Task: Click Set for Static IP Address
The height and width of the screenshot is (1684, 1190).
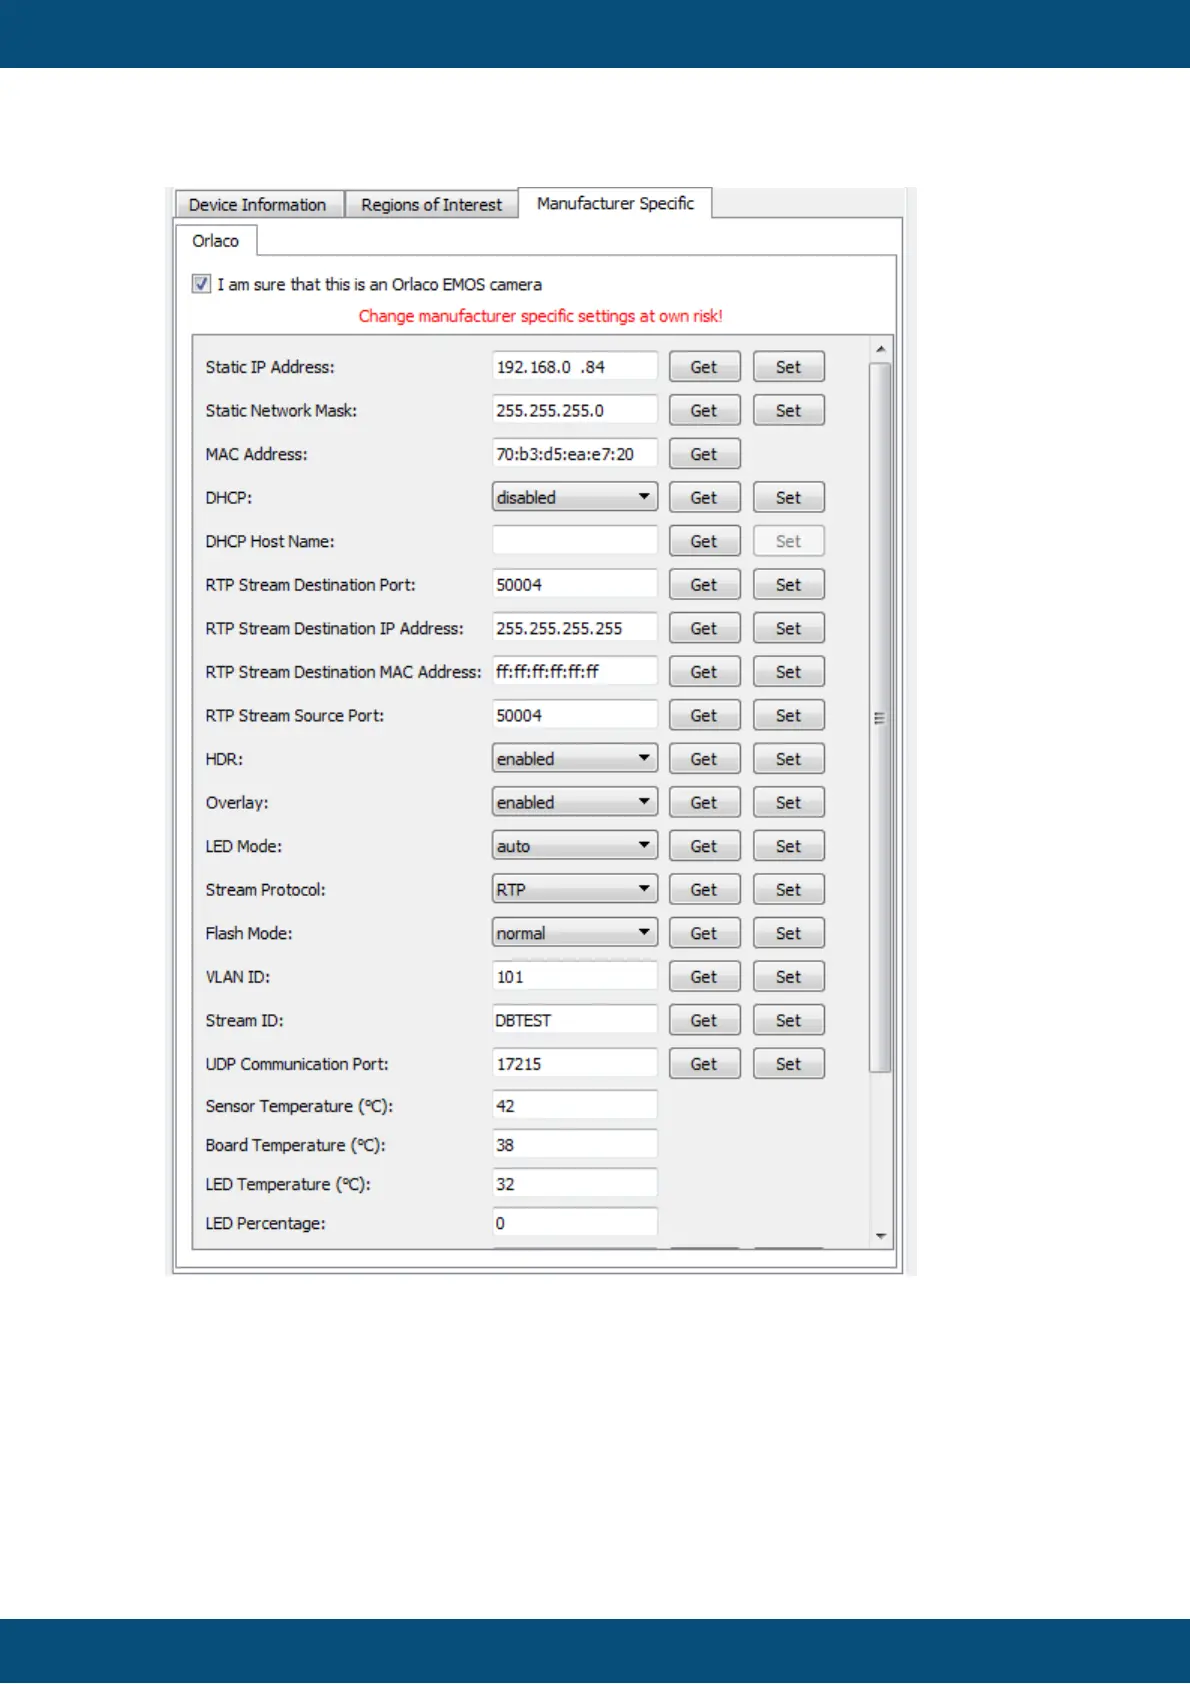Action: coord(789,367)
